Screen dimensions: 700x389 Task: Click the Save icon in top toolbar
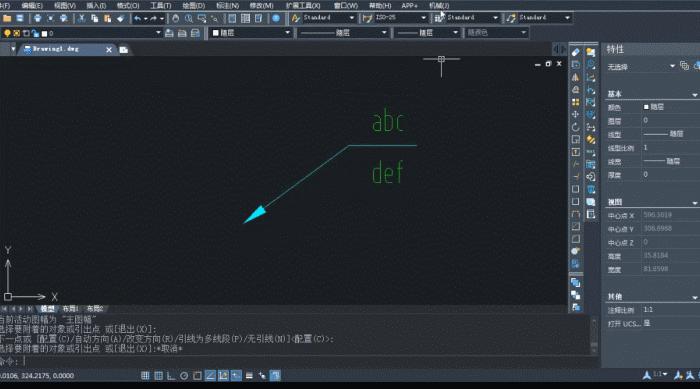20,18
